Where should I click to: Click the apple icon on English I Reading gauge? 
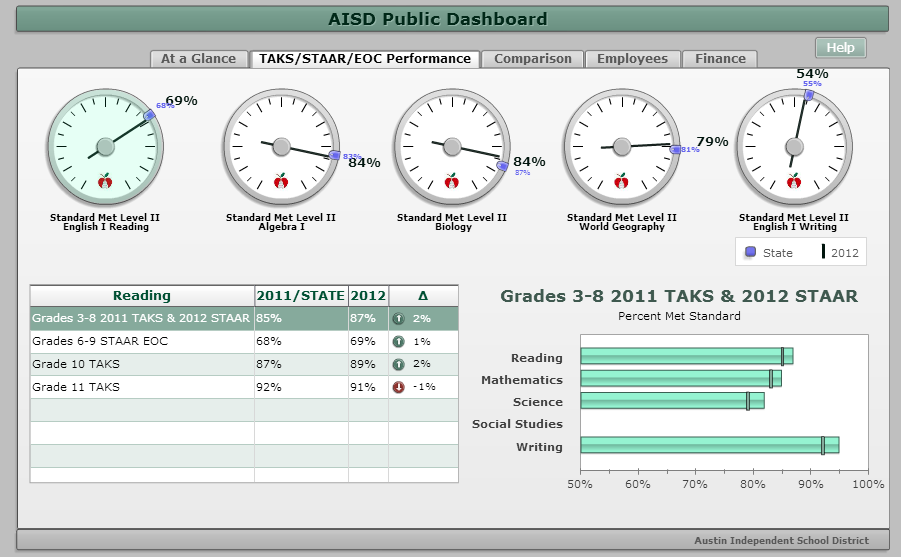(105, 181)
